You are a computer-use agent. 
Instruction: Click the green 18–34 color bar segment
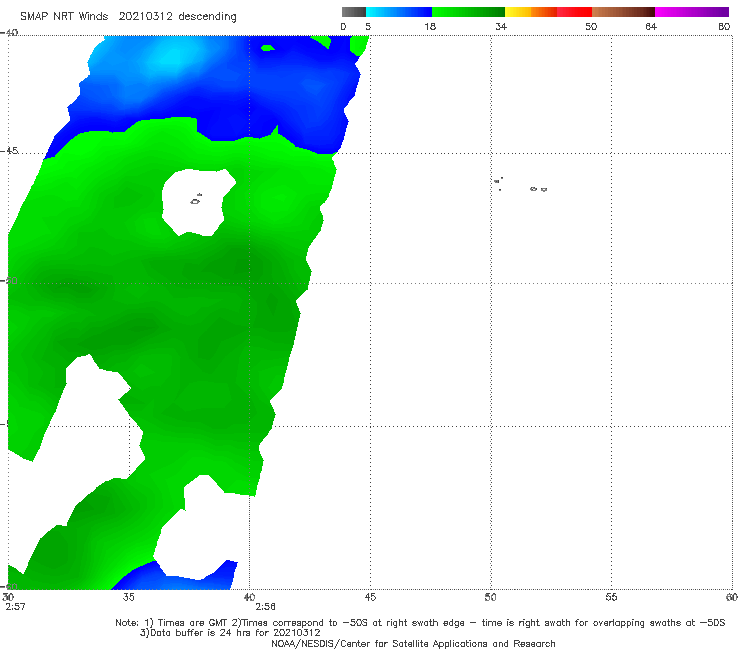(x=468, y=12)
